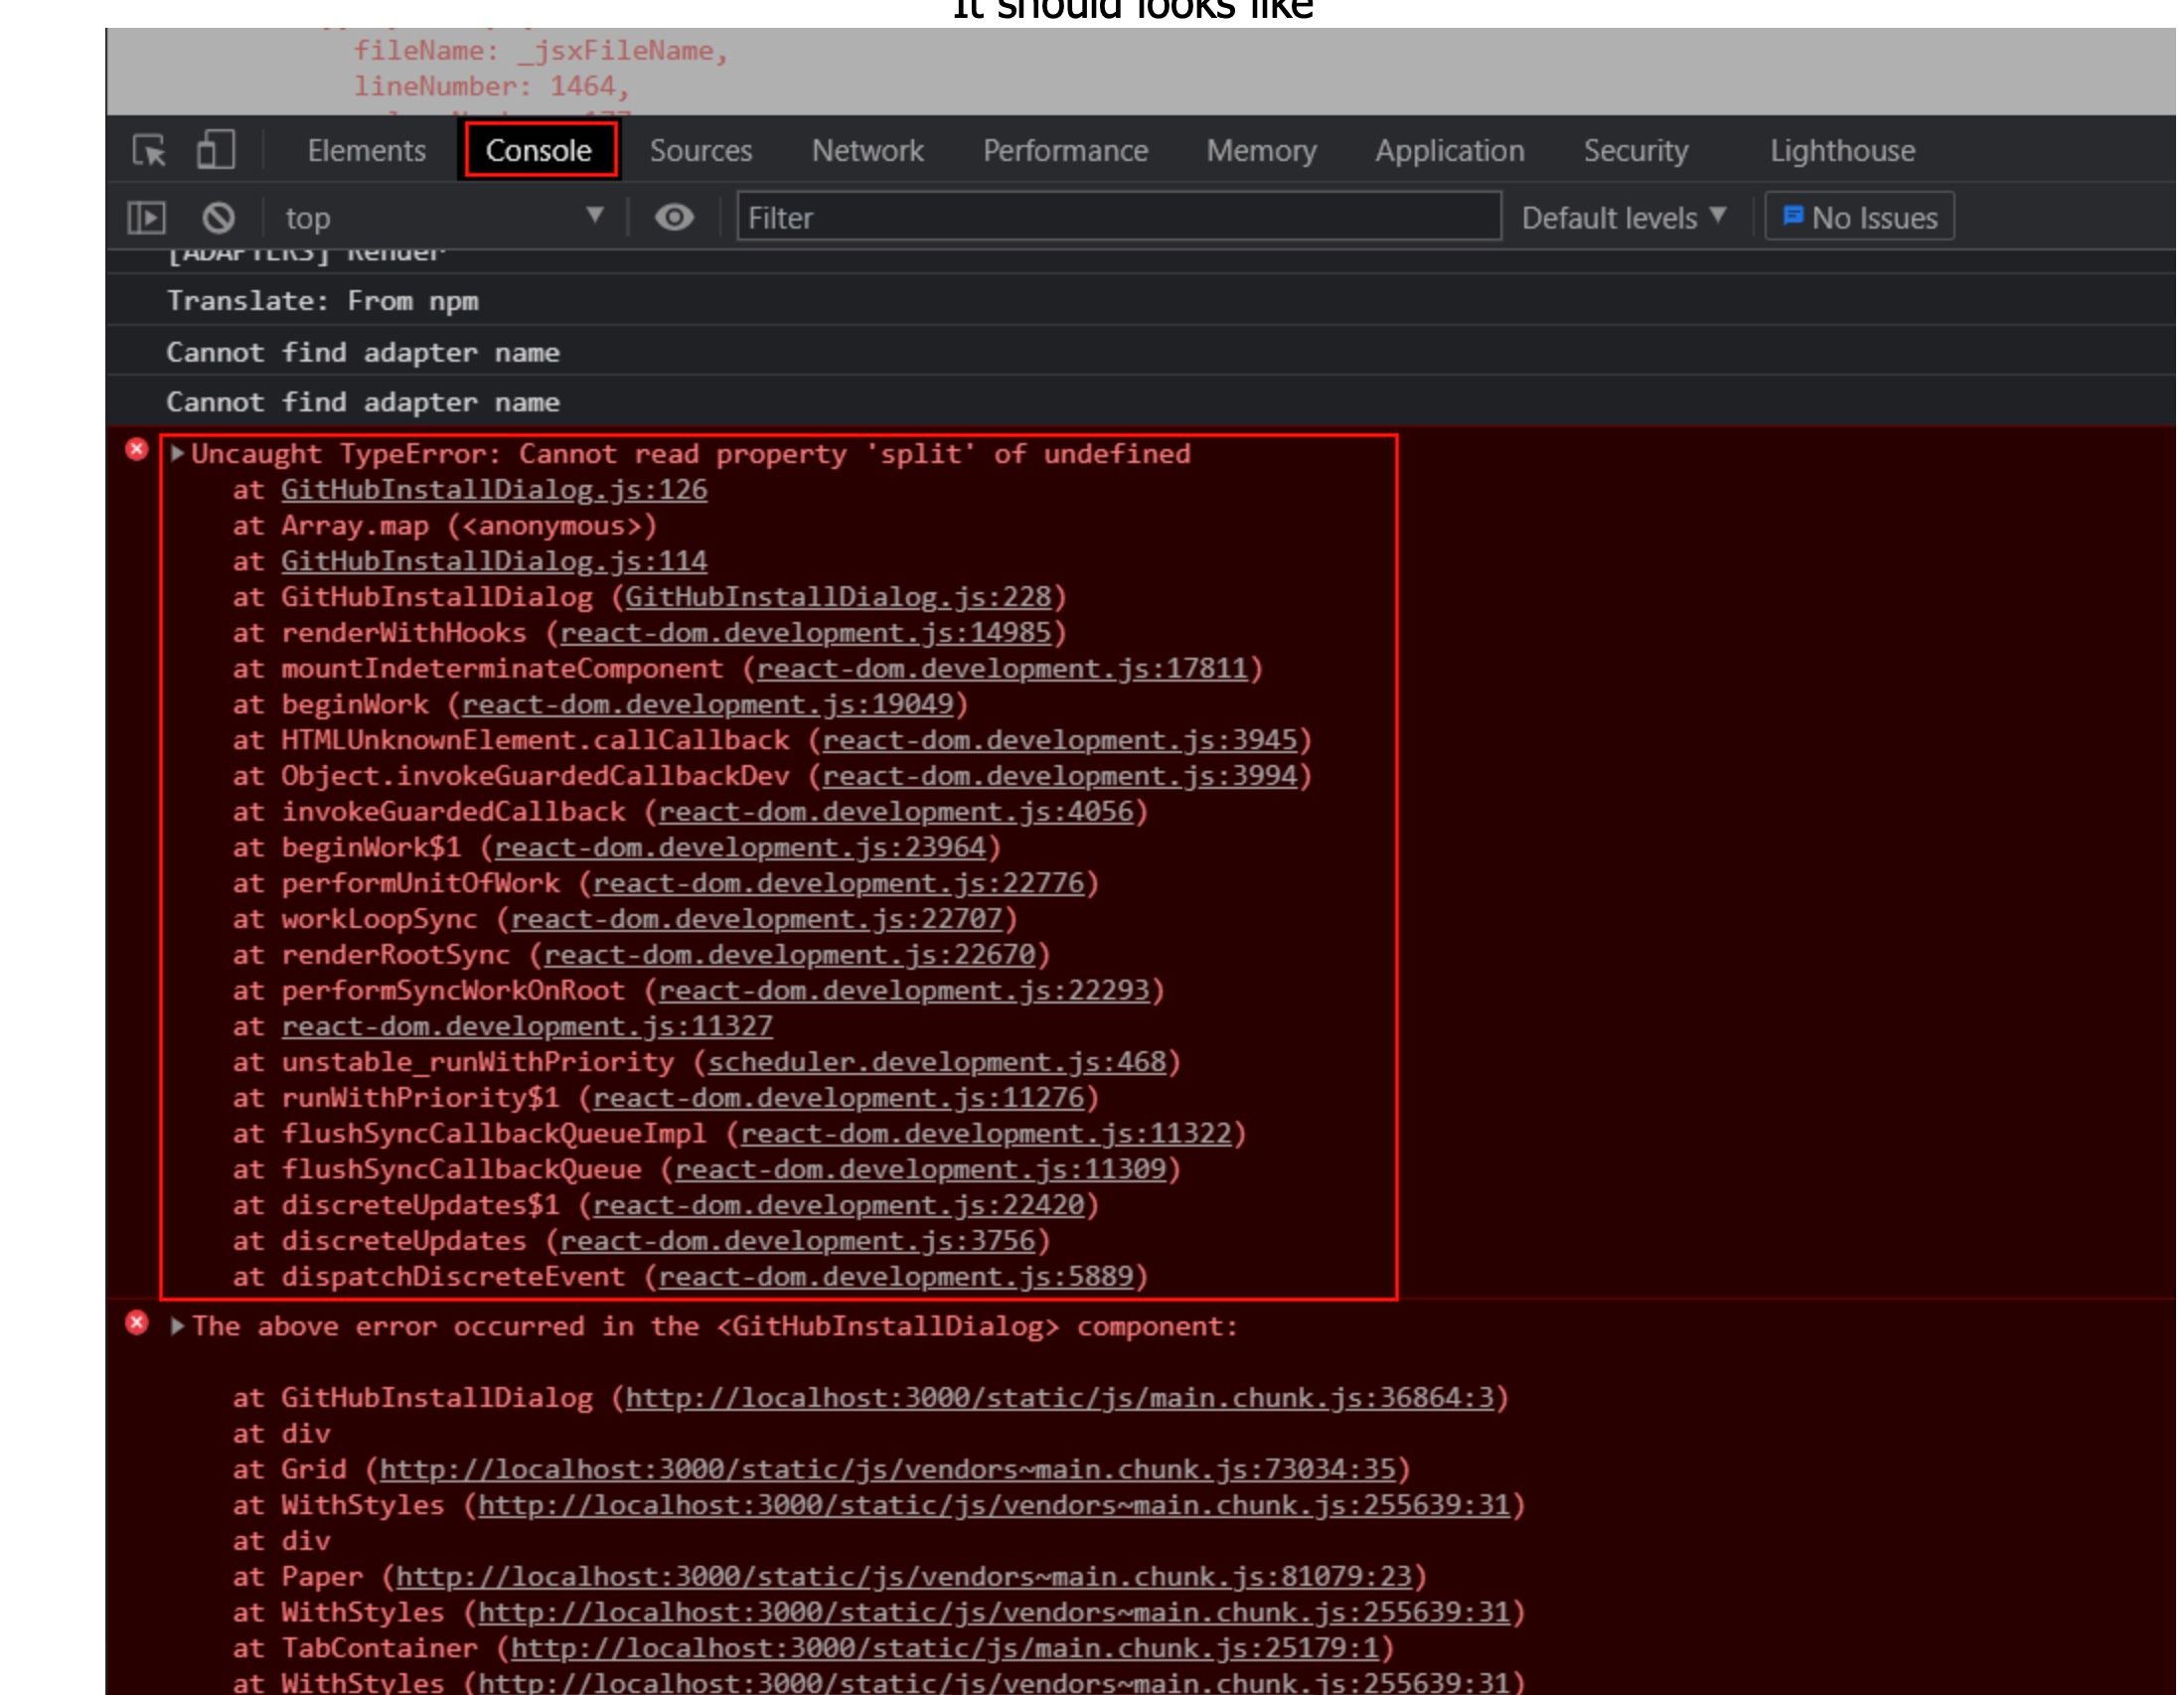Open the Lighthouse tab
Image resolution: width=2184 pixels, height=1695 pixels.
[x=1842, y=151]
